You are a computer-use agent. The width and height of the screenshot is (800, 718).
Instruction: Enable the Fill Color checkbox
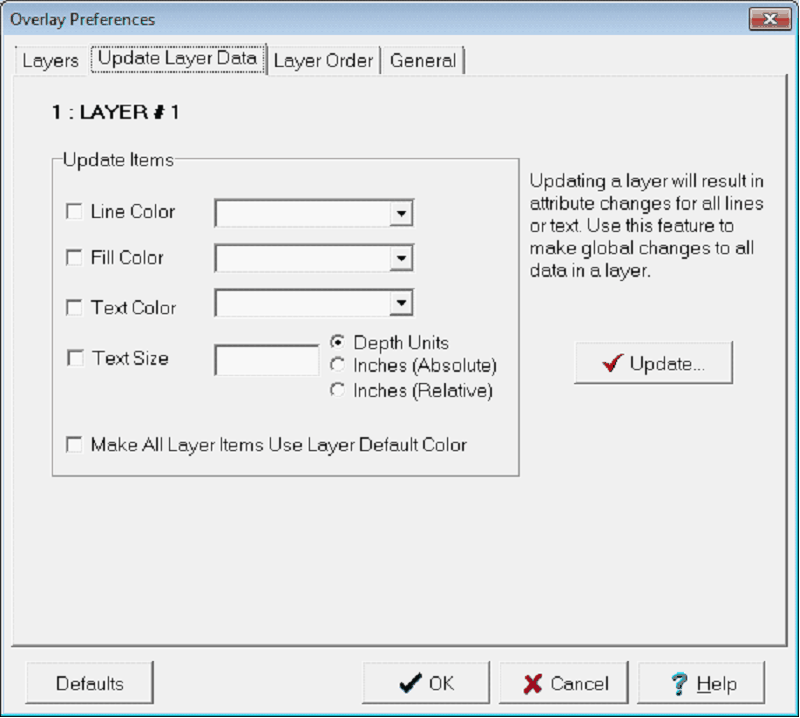pos(74,258)
